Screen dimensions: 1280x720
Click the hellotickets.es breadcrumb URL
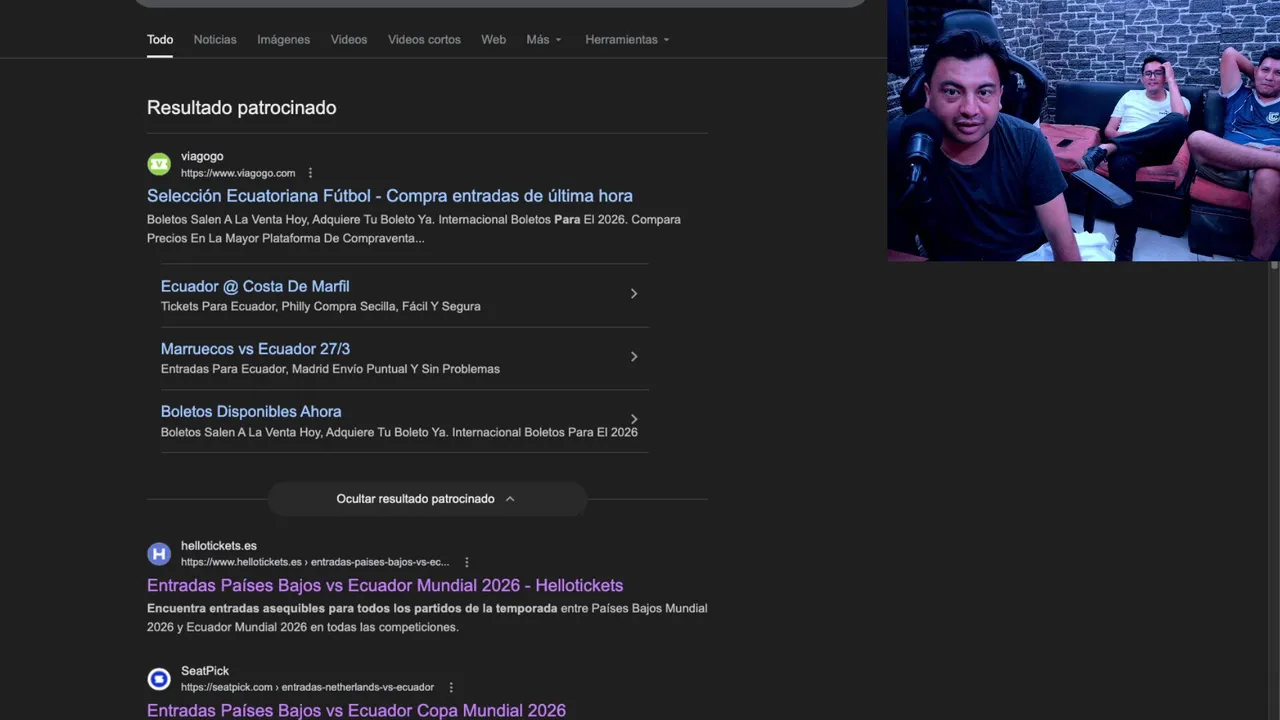(x=315, y=562)
